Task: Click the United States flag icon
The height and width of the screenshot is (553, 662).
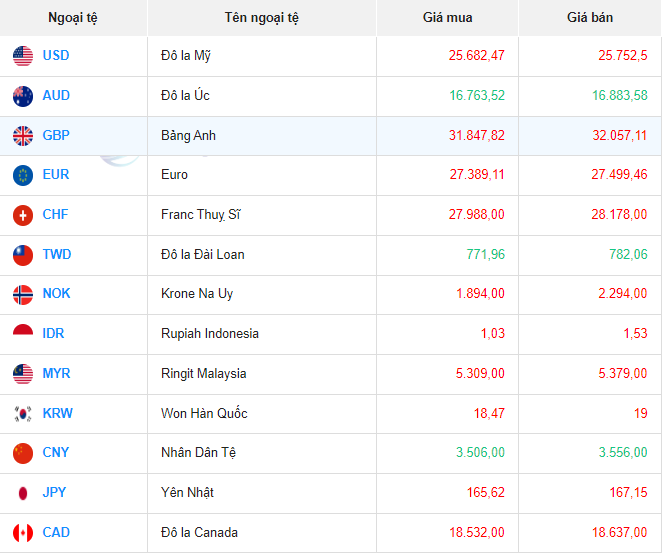Action: coord(23,56)
